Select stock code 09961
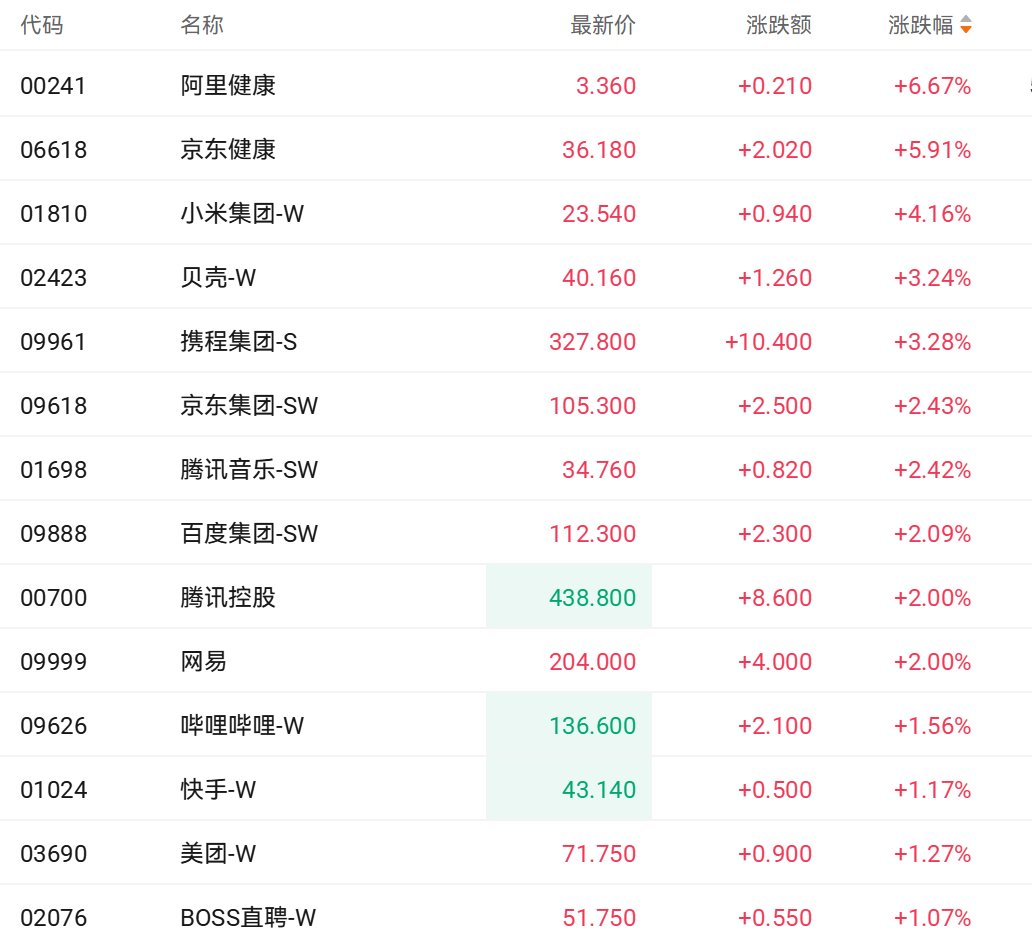Screen dimensions: 1032x940 [53, 342]
